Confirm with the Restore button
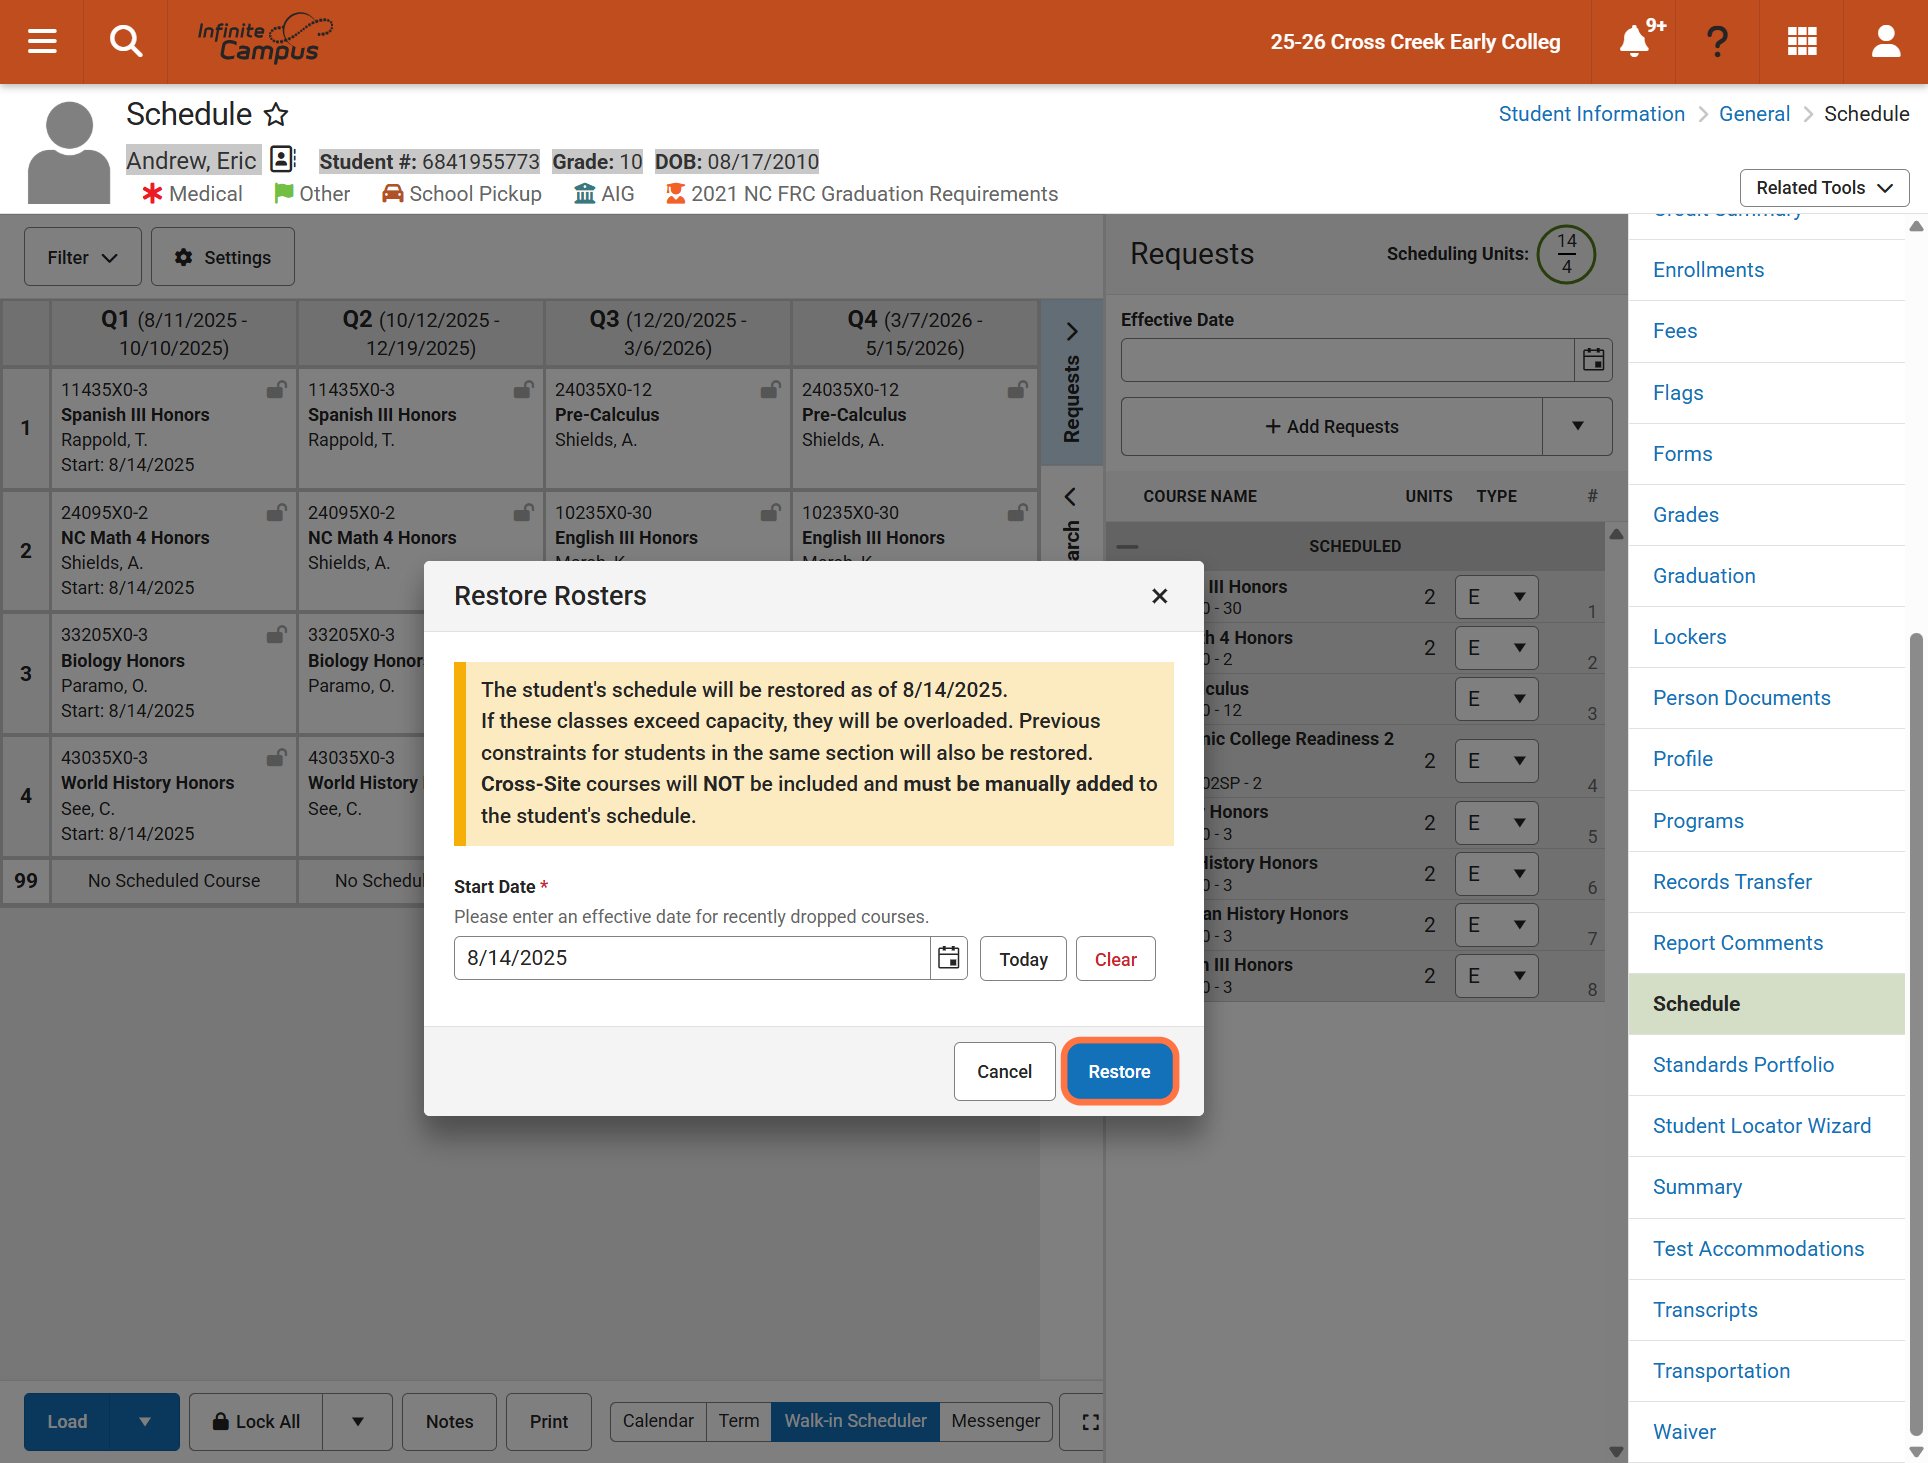The width and height of the screenshot is (1928, 1463). pyautogui.click(x=1119, y=1072)
